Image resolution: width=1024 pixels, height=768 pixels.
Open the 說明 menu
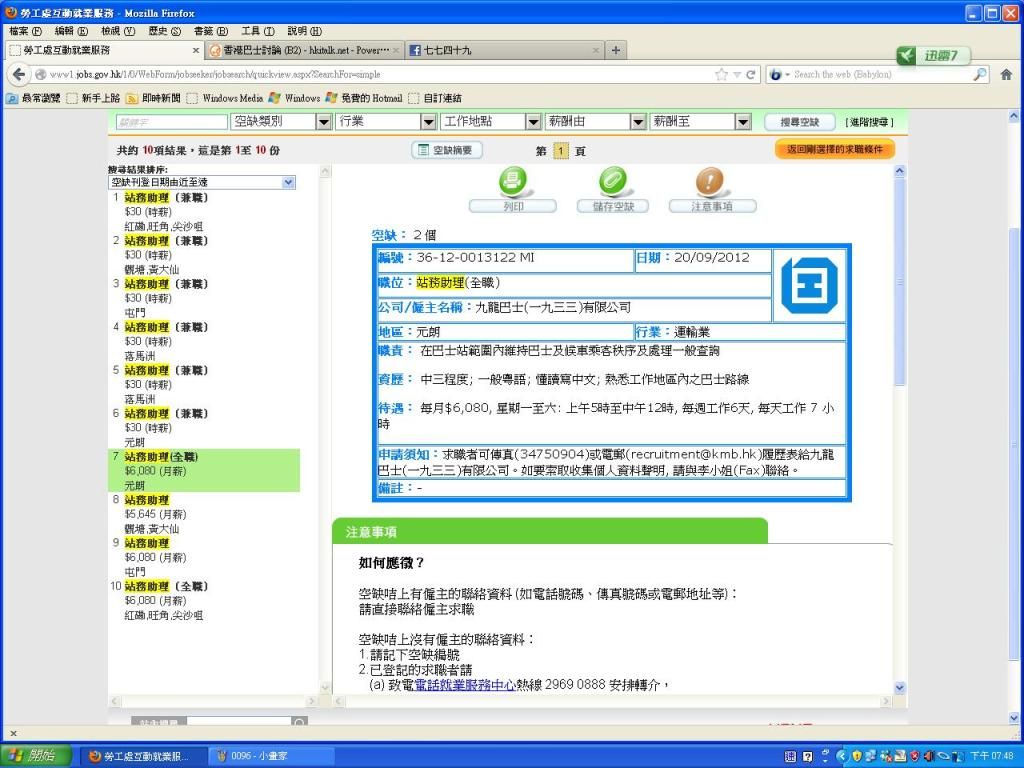(x=304, y=31)
